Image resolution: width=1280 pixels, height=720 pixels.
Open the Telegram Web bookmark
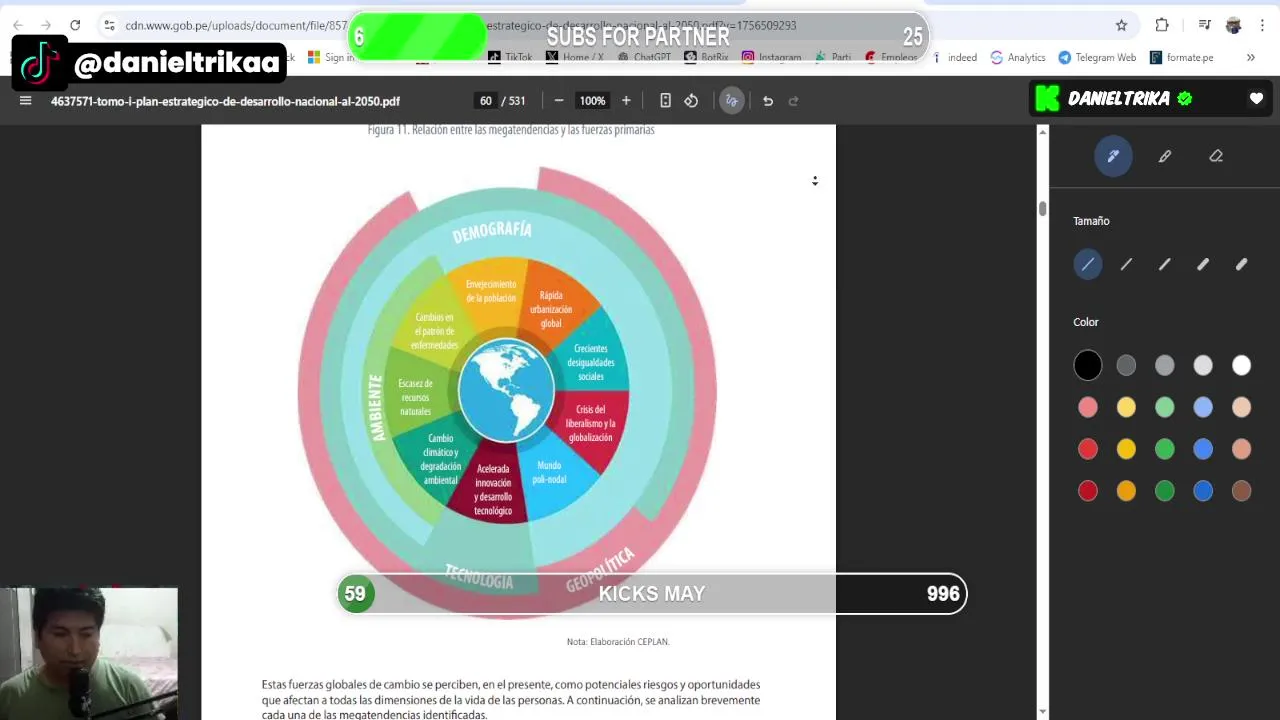(x=1097, y=57)
